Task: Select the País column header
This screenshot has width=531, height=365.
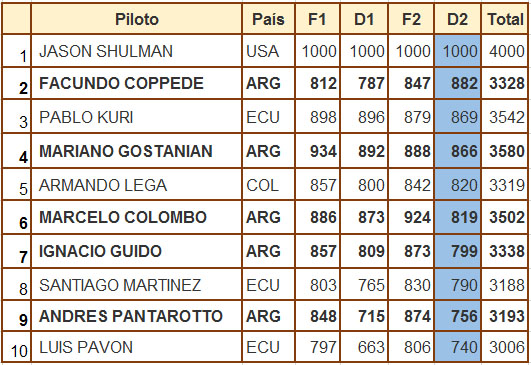Action: point(268,19)
